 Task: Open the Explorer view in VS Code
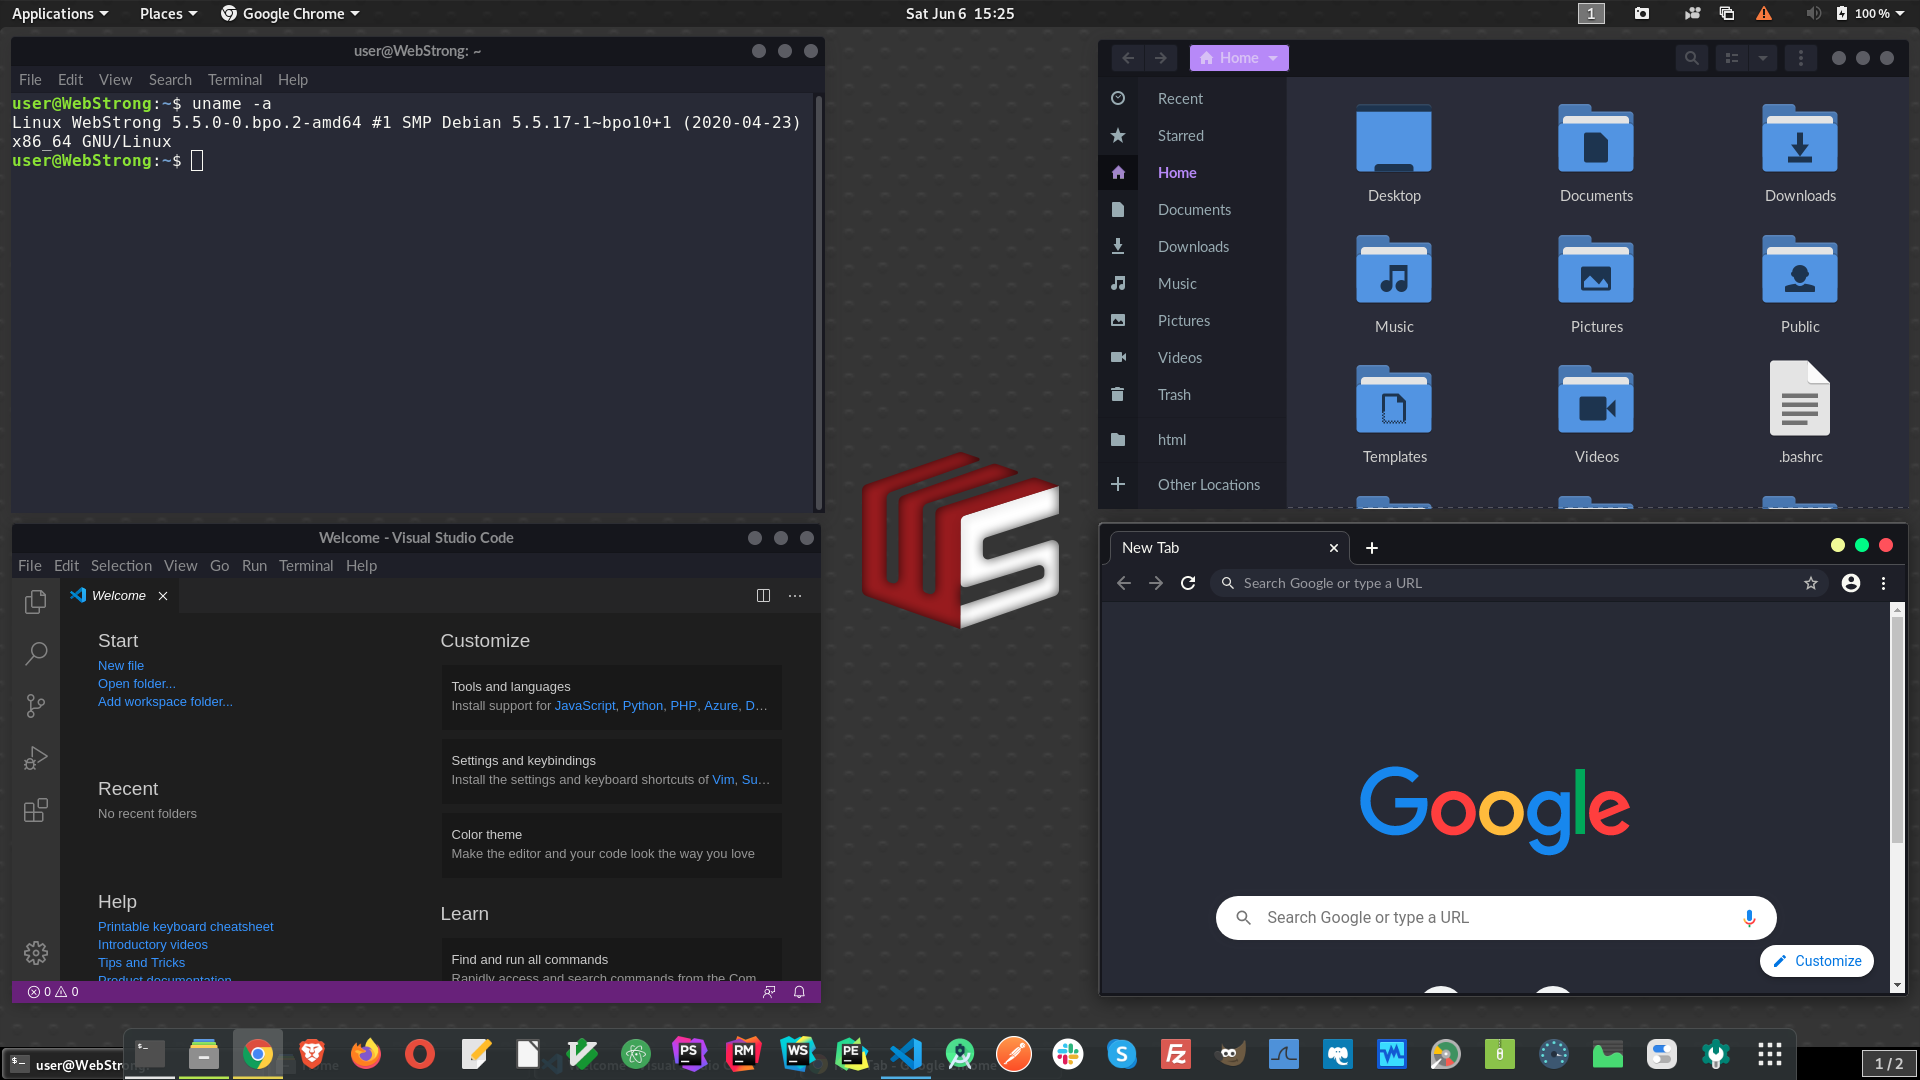(x=36, y=601)
